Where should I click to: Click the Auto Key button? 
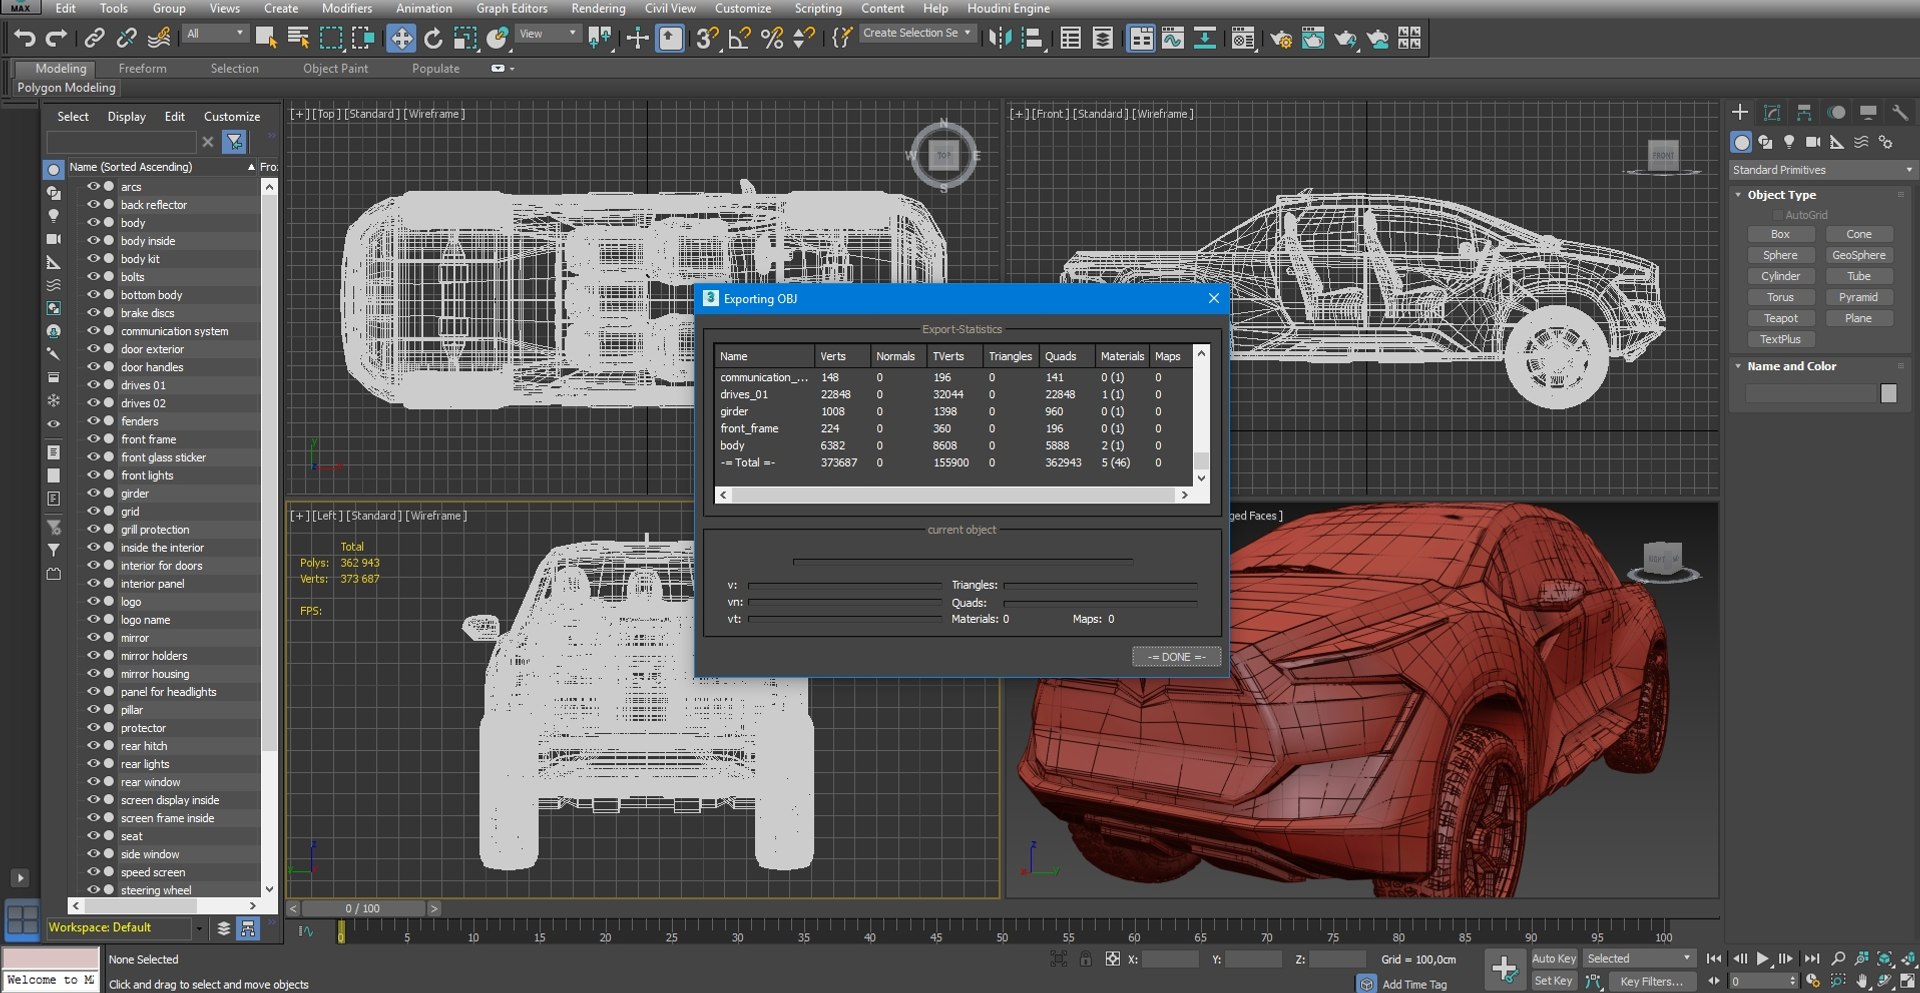[x=1554, y=958]
